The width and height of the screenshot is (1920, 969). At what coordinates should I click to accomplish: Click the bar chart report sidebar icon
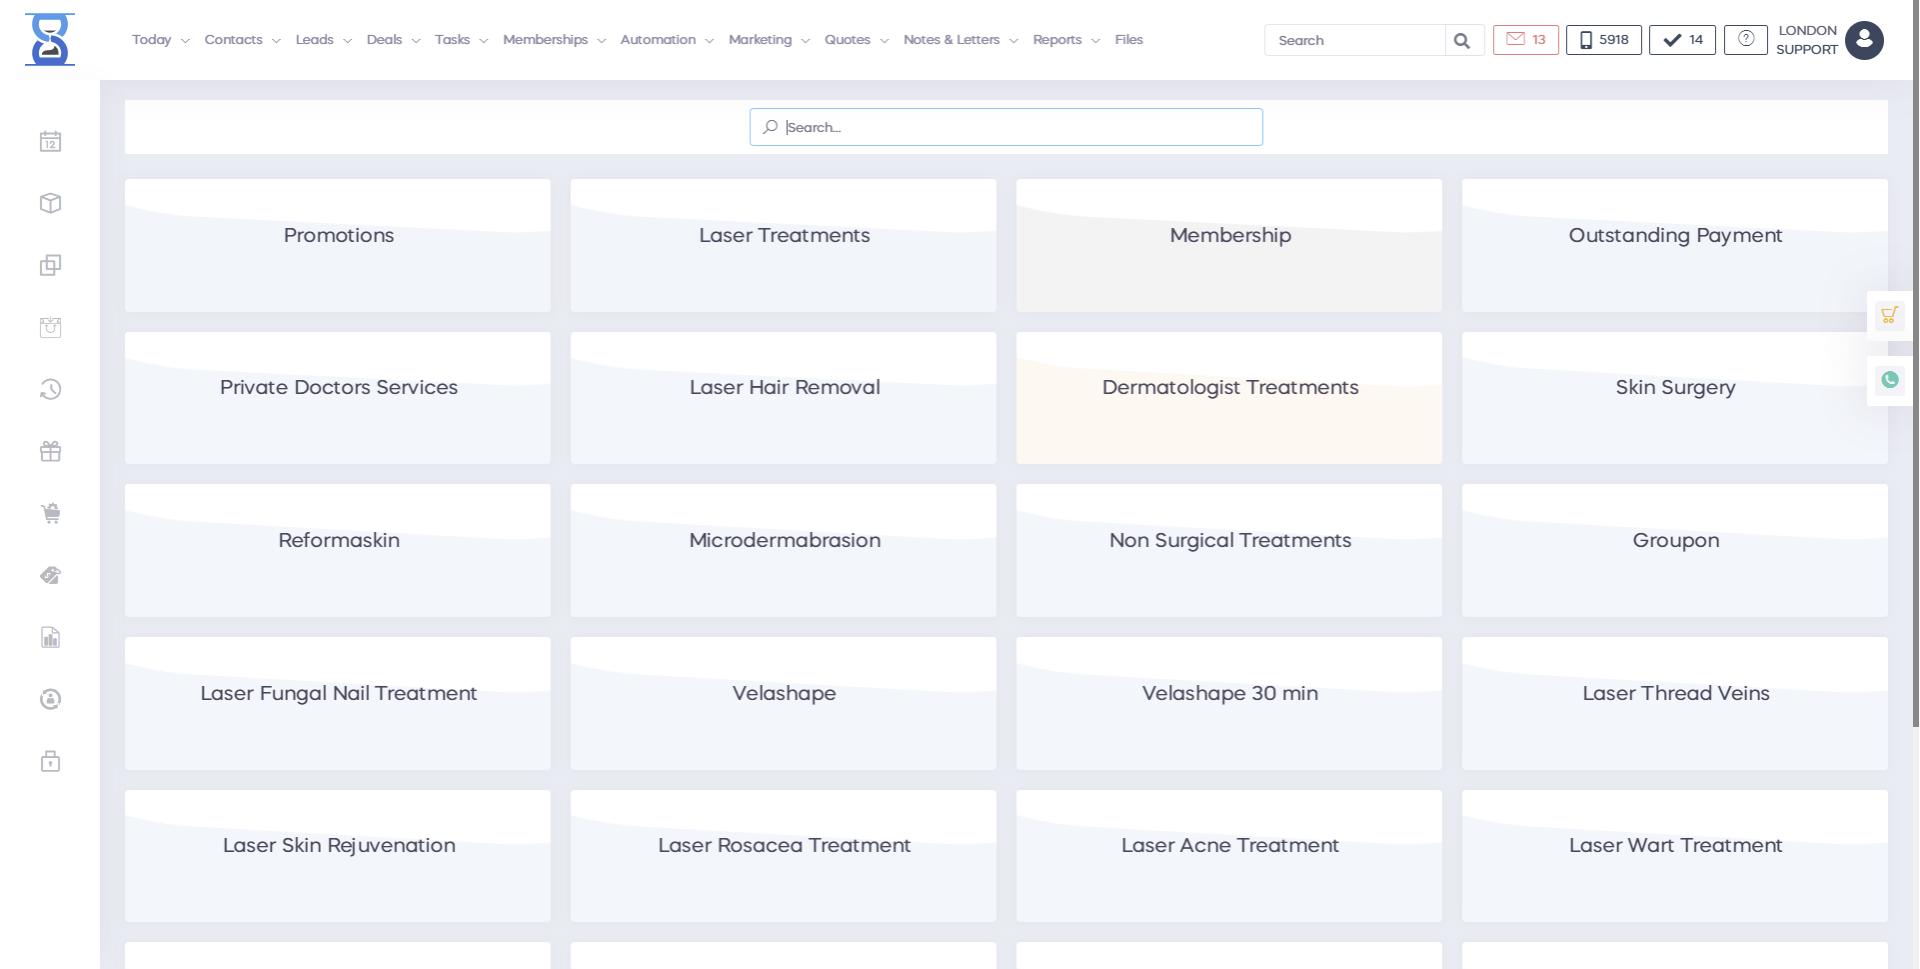[x=50, y=638]
